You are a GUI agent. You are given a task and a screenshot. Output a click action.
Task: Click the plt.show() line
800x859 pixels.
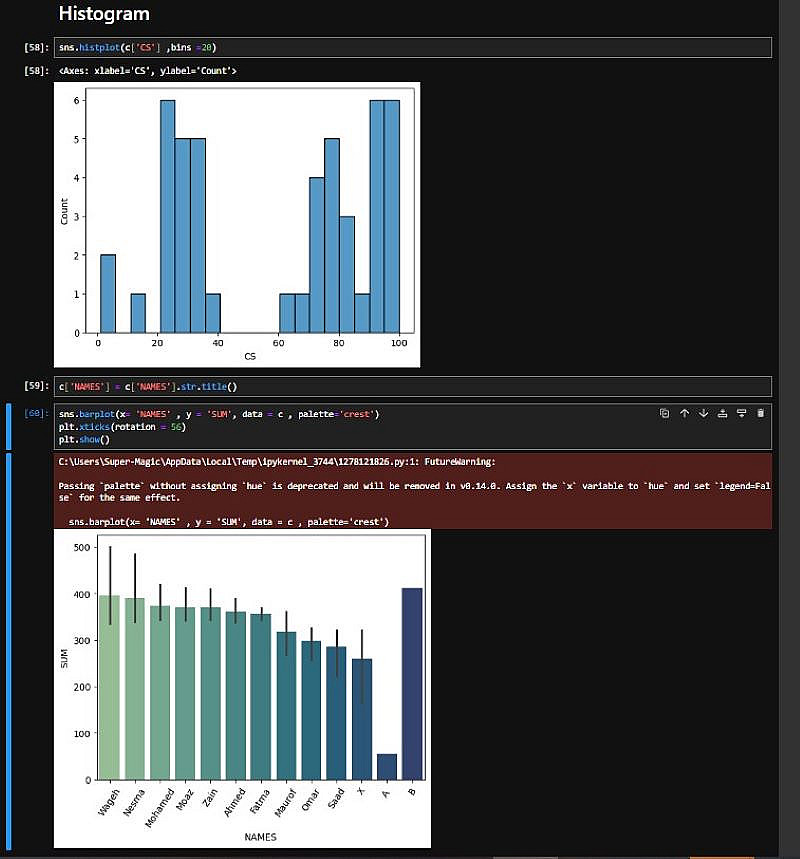[x=84, y=439]
